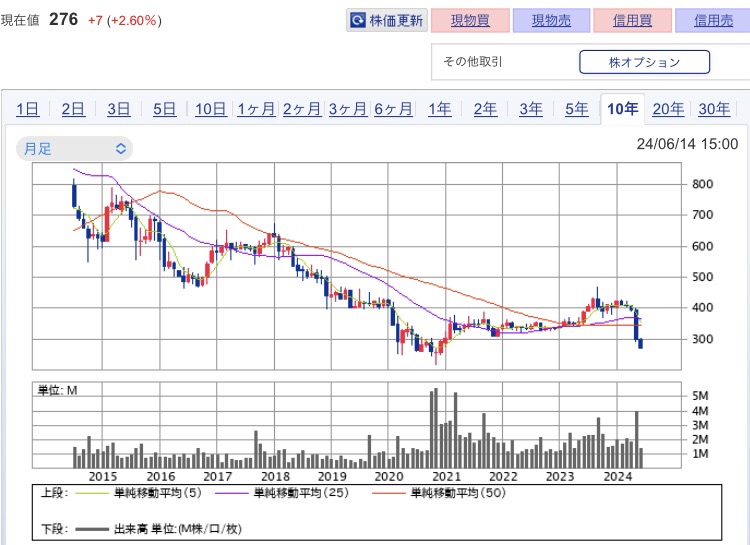Viewport: 750px width, 545px height.
Task: Click legend entry 単純移動平均(25)
Action: coord(301,492)
